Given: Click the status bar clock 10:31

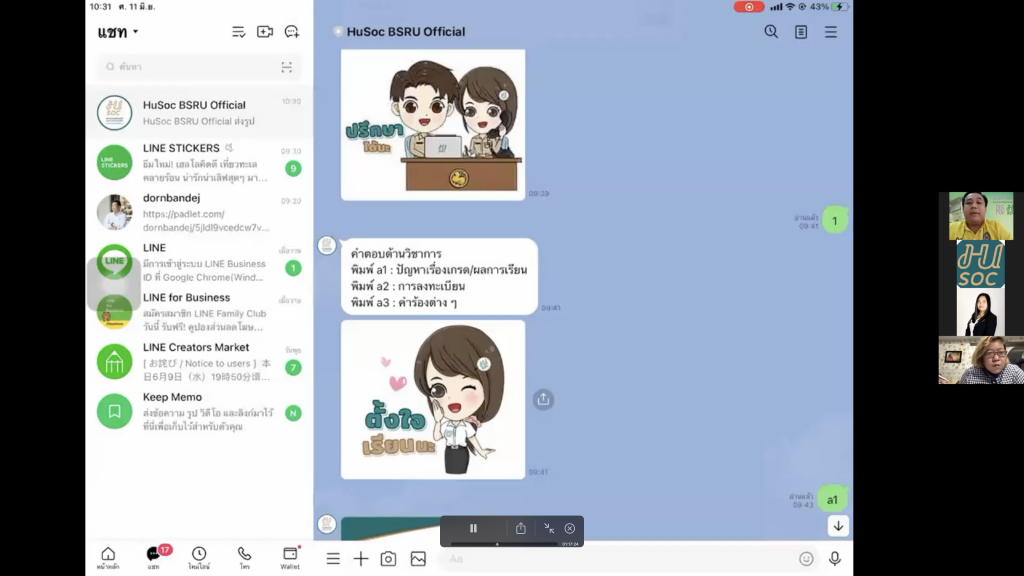Looking at the screenshot, I should tap(100, 7).
